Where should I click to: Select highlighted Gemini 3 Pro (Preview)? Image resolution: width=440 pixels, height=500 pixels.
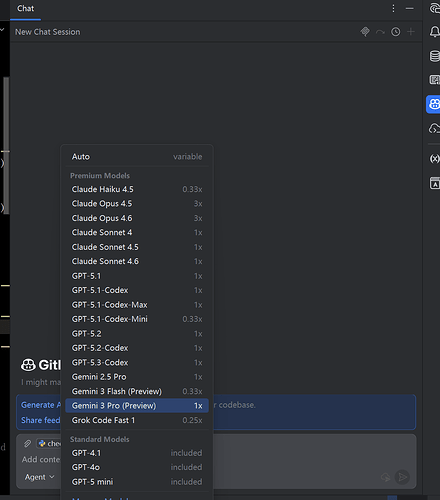[137, 406]
